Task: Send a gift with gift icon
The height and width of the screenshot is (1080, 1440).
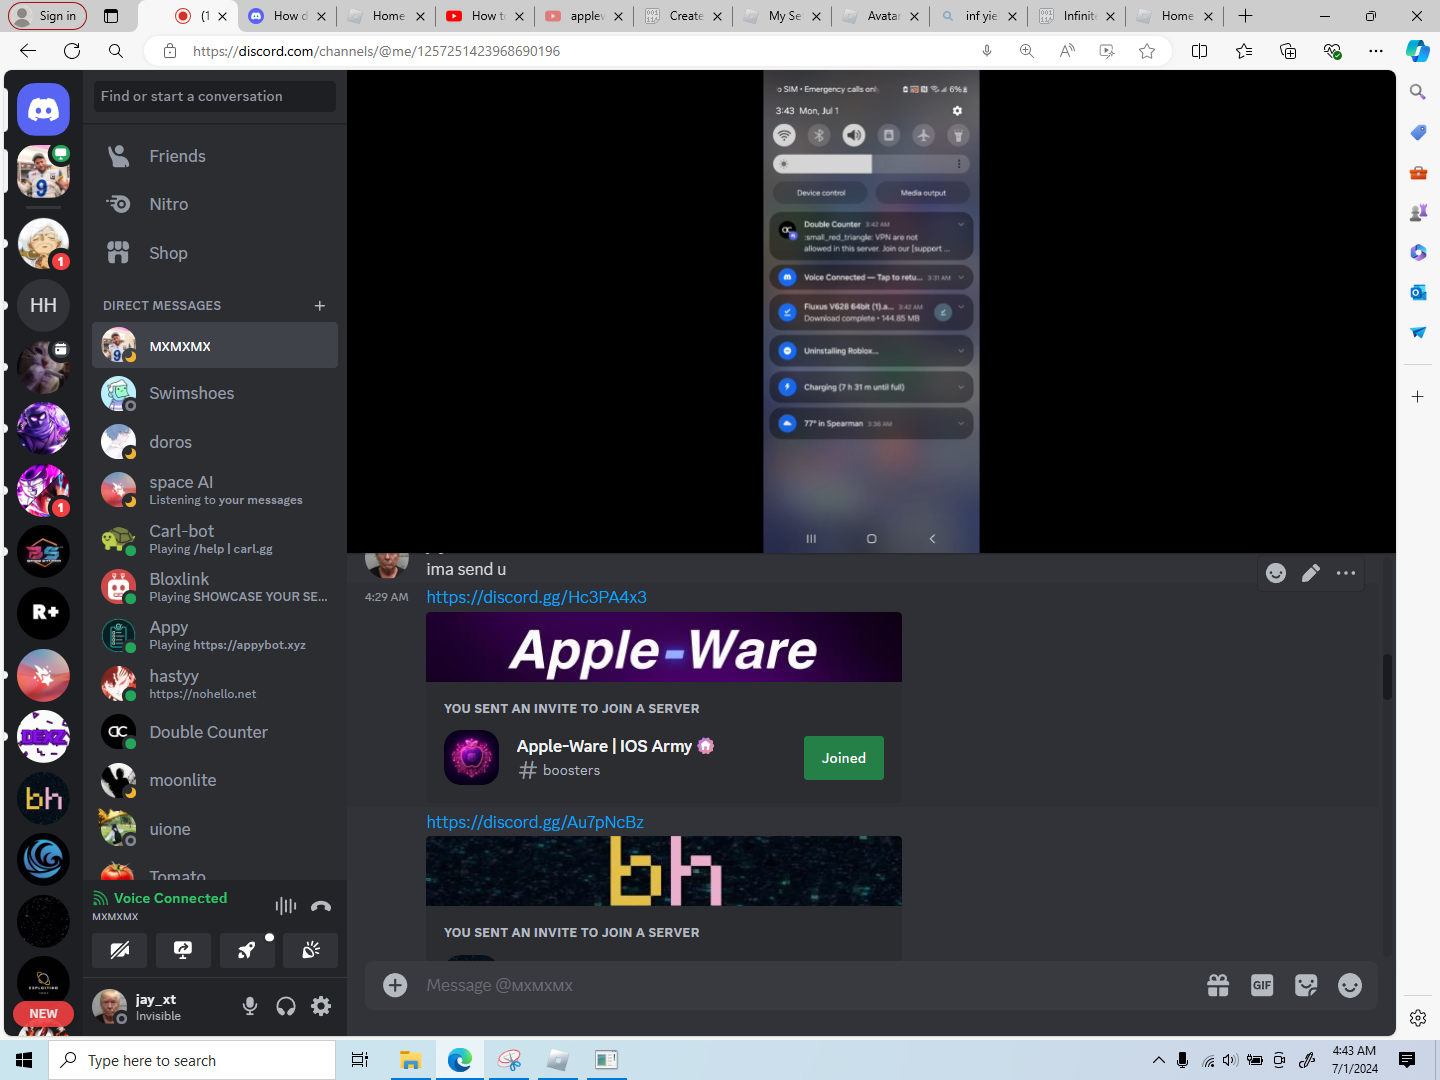Action: click(x=1218, y=985)
